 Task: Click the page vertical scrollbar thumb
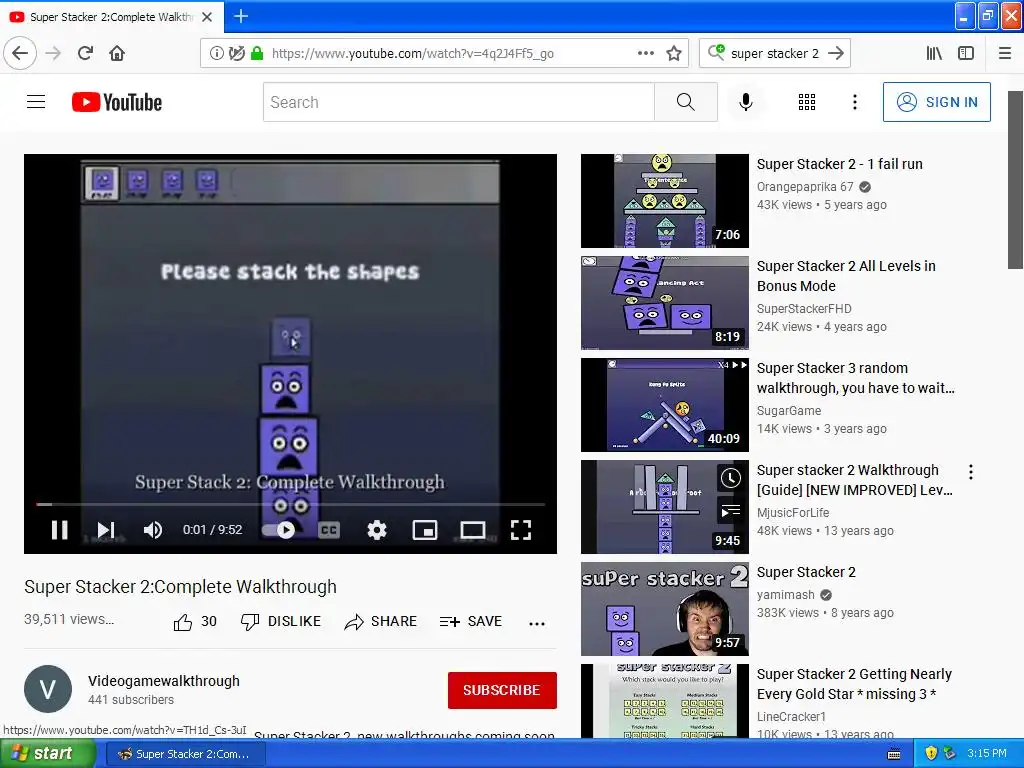click(x=1015, y=180)
